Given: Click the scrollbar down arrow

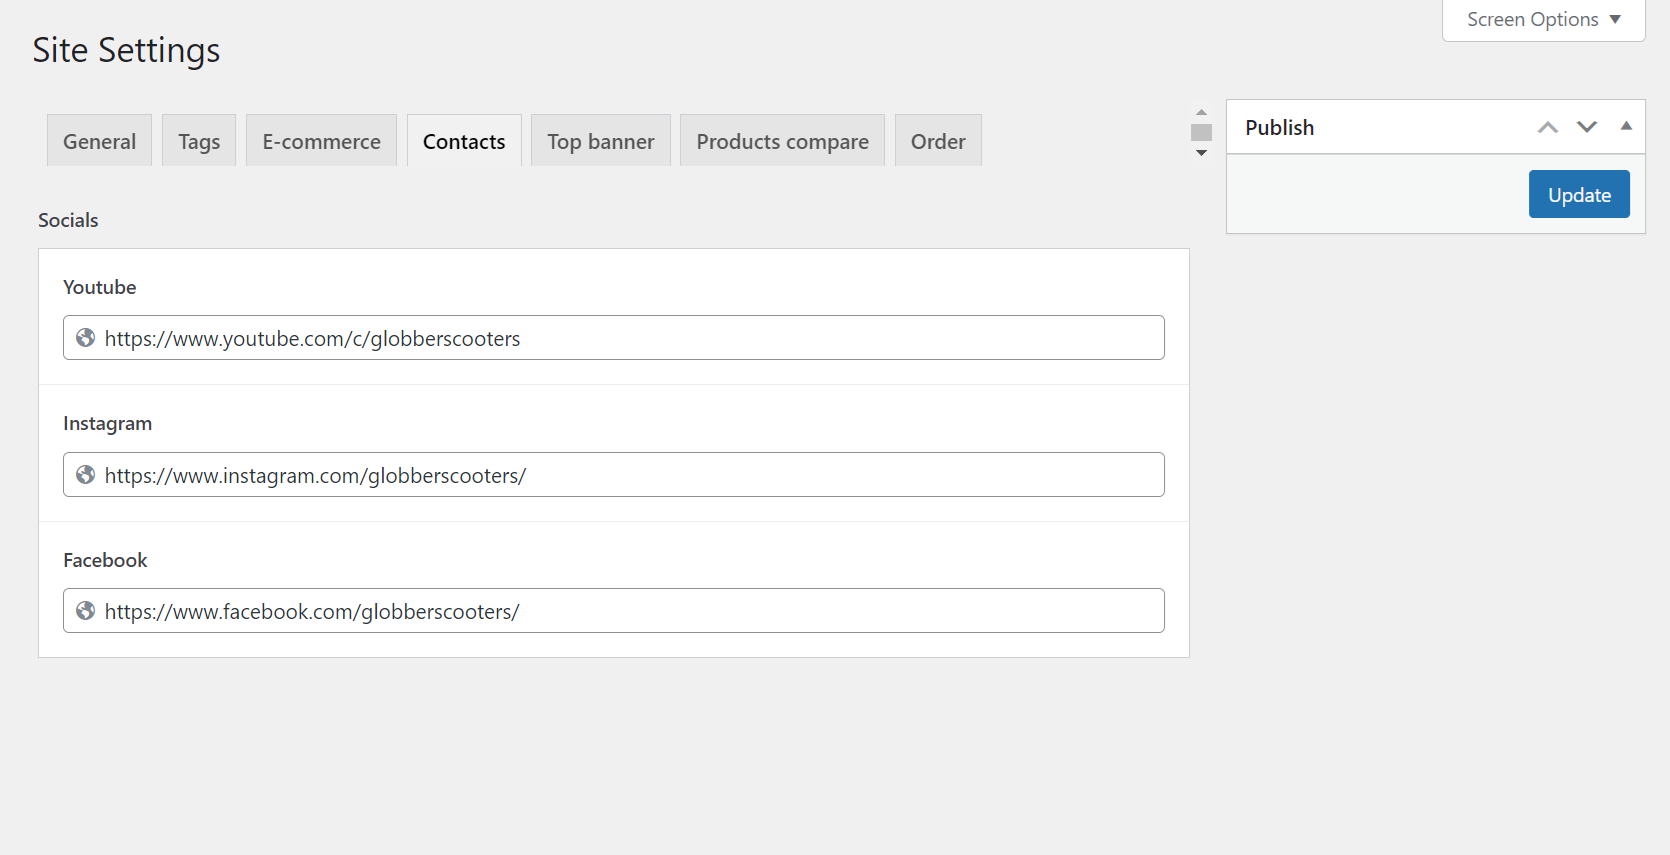Looking at the screenshot, I should [1201, 153].
